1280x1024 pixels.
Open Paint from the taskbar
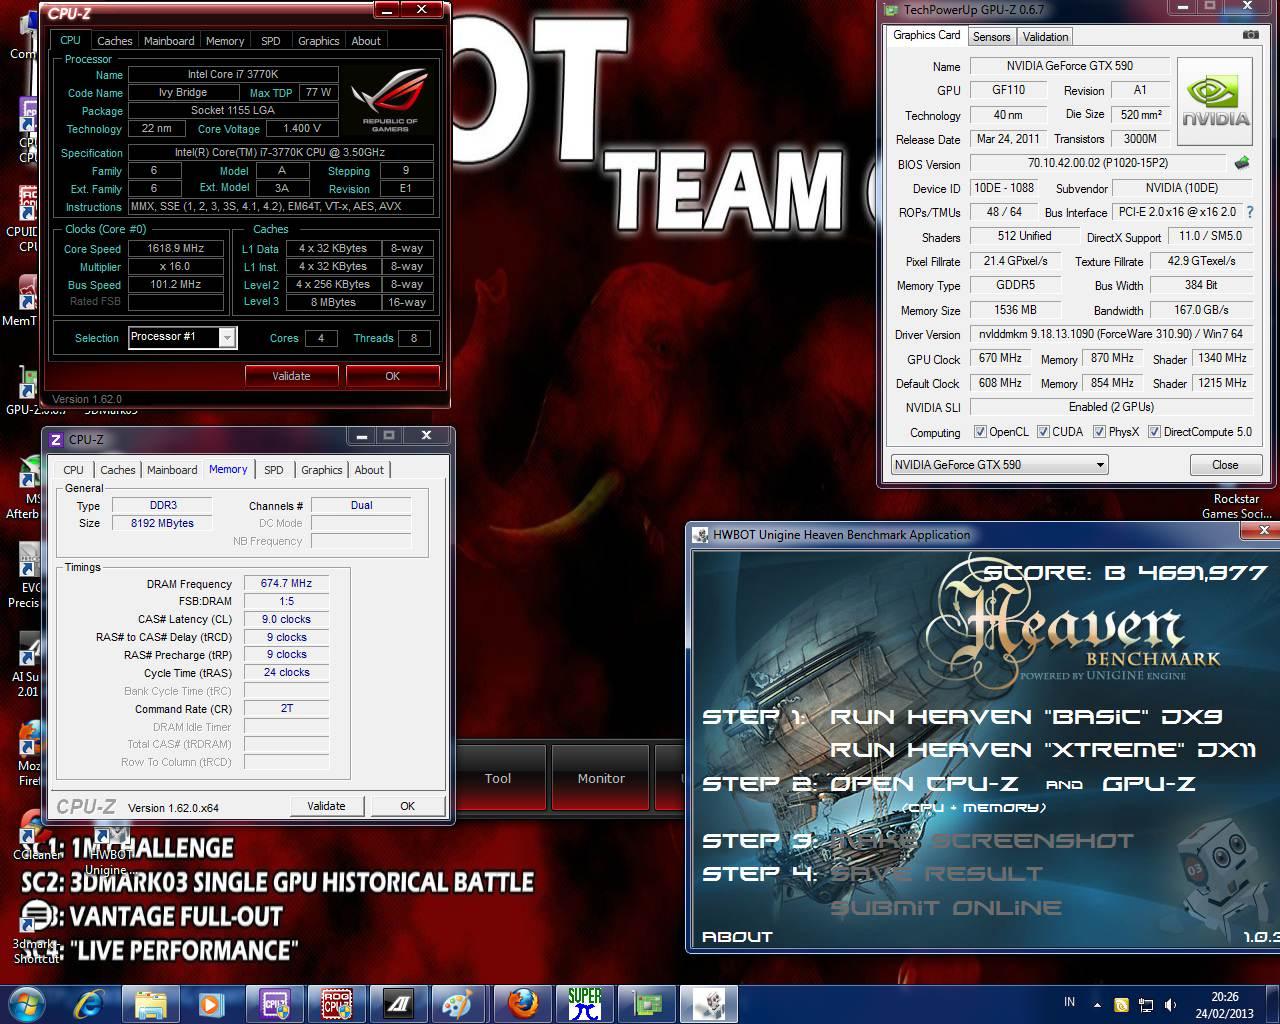[460, 1003]
